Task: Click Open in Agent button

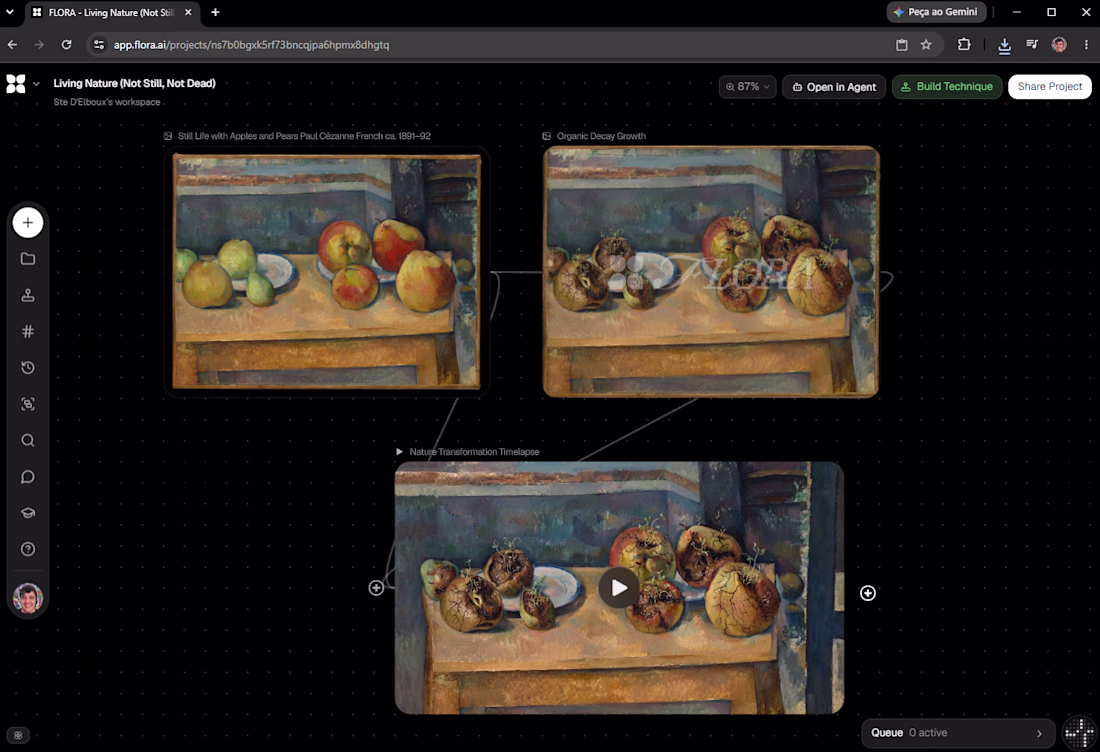Action: [x=834, y=87]
